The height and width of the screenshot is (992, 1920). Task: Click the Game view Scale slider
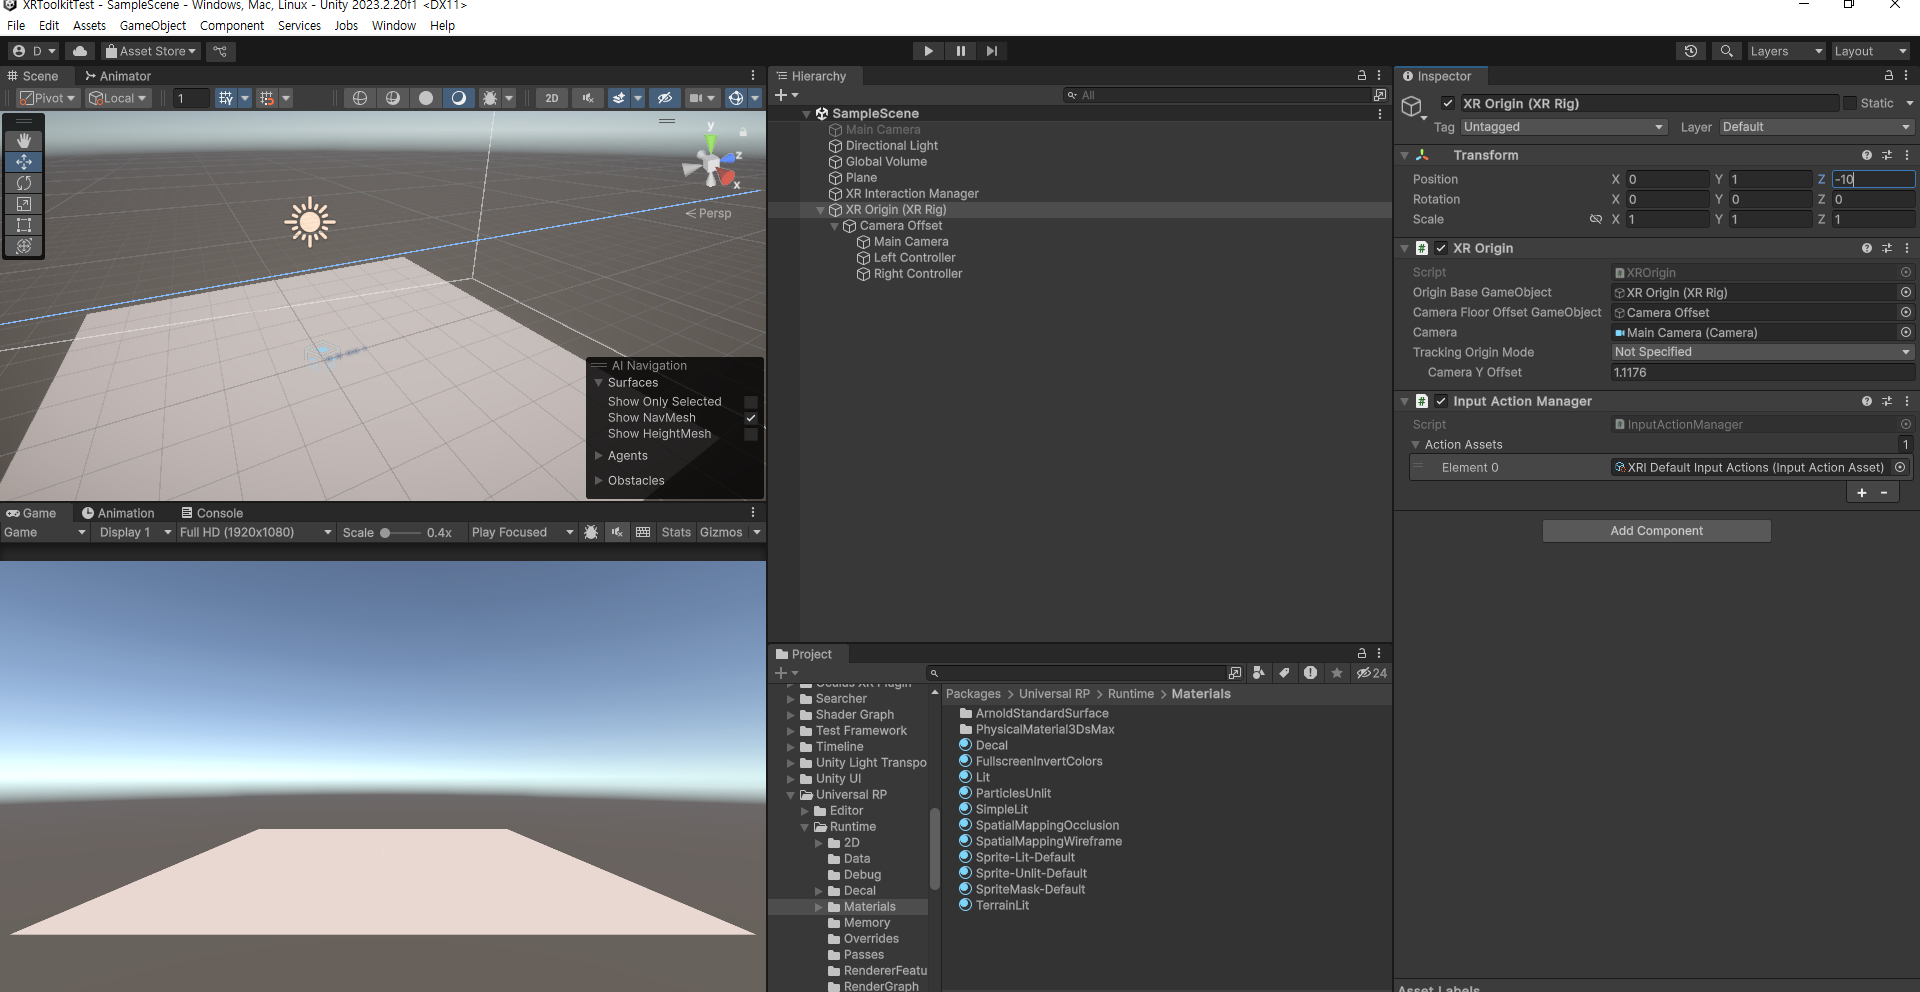pyautogui.click(x=400, y=533)
